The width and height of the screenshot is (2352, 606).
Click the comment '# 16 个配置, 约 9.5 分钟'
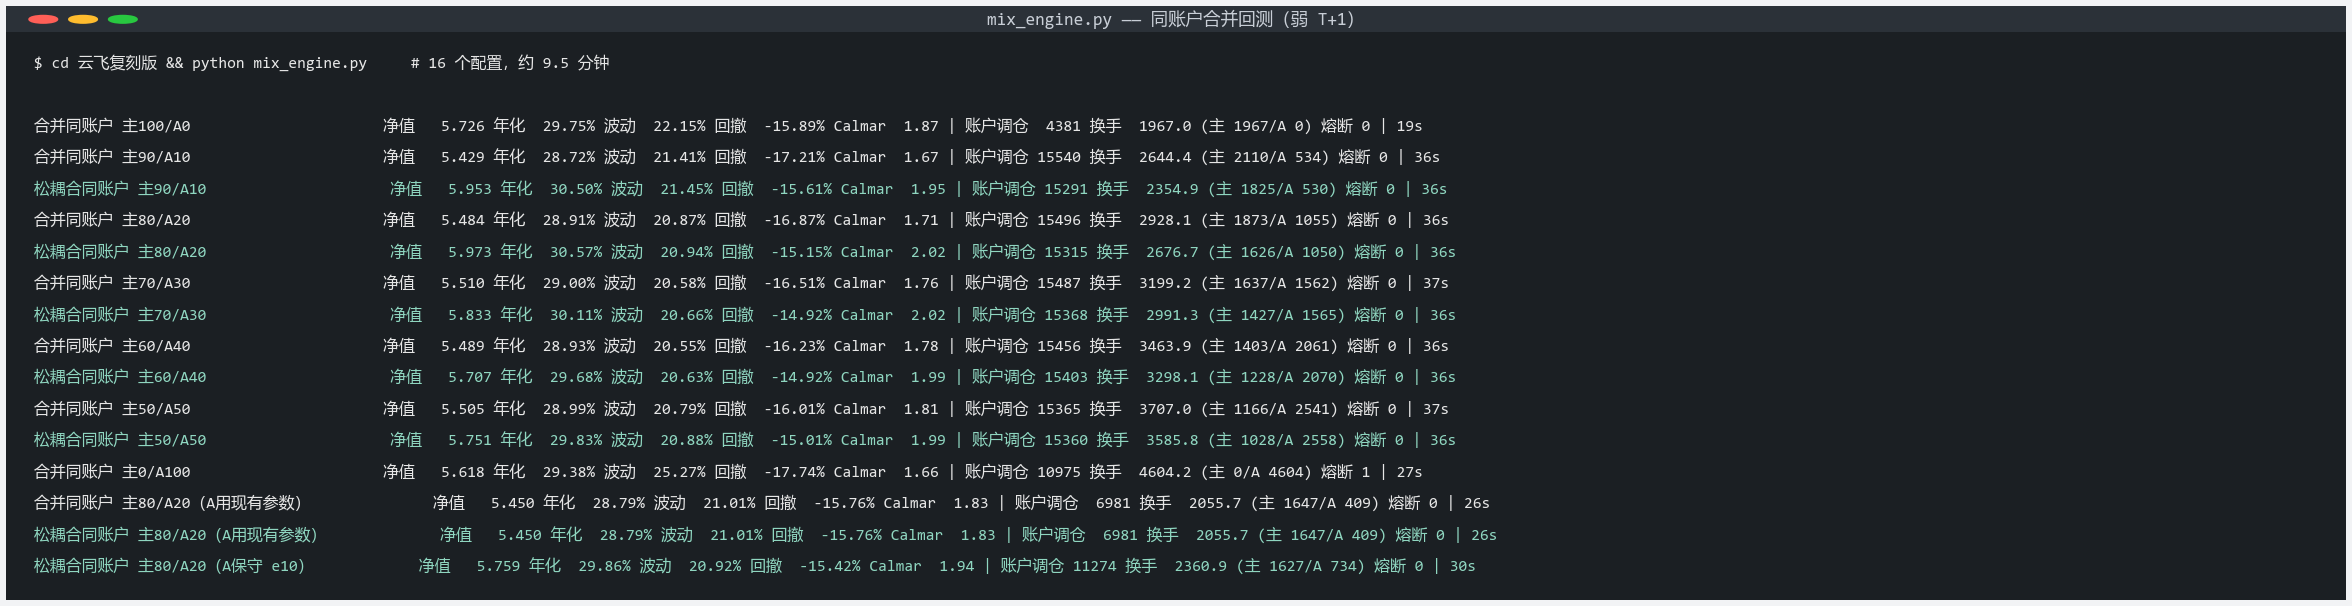coord(510,63)
